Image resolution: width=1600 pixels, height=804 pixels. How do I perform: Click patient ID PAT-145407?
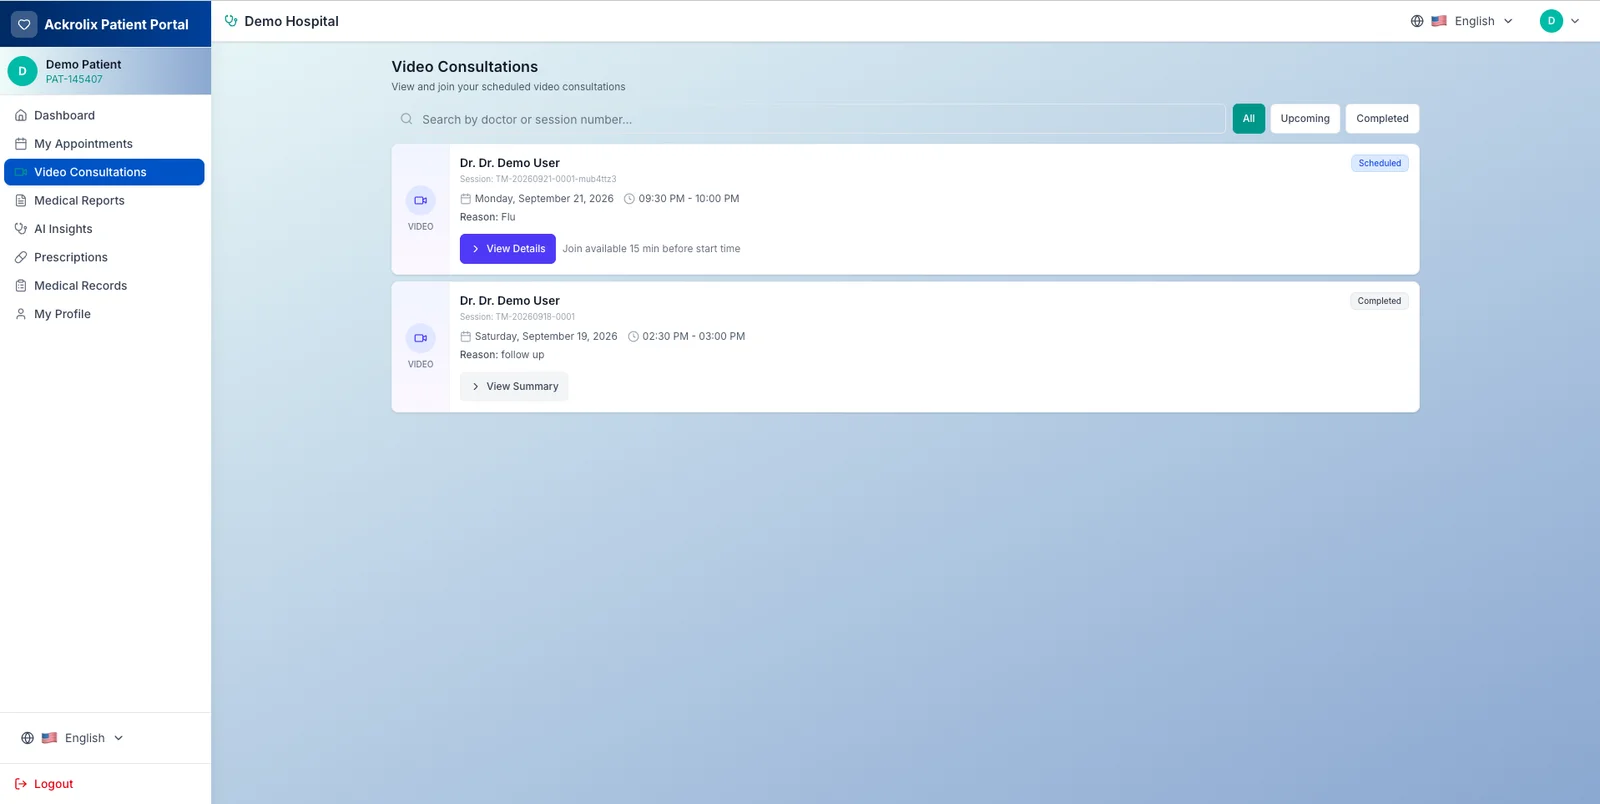[74, 80]
